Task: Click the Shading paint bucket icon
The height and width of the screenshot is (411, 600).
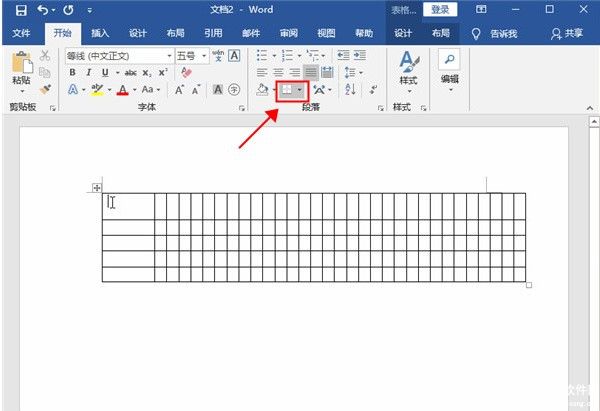Action: tap(262, 90)
